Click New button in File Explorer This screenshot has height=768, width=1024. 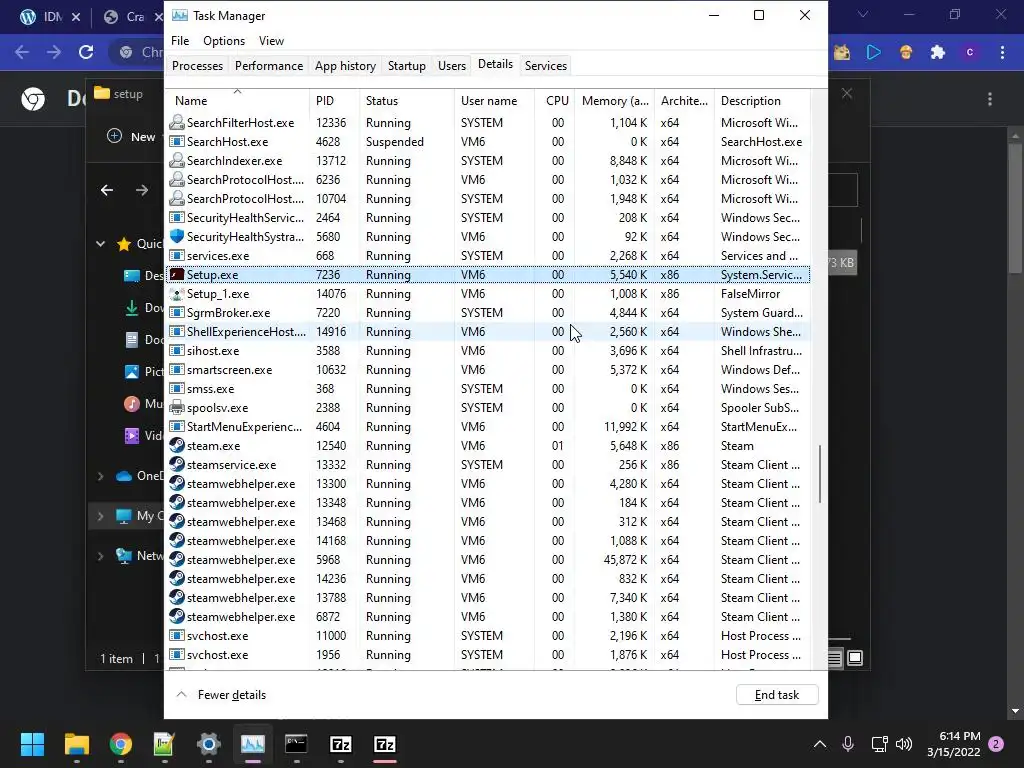(x=131, y=136)
